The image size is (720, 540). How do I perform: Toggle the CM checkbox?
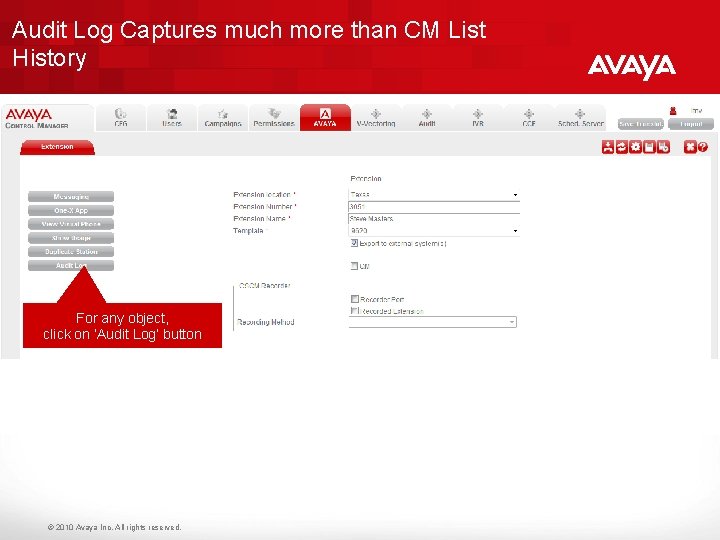click(x=354, y=265)
